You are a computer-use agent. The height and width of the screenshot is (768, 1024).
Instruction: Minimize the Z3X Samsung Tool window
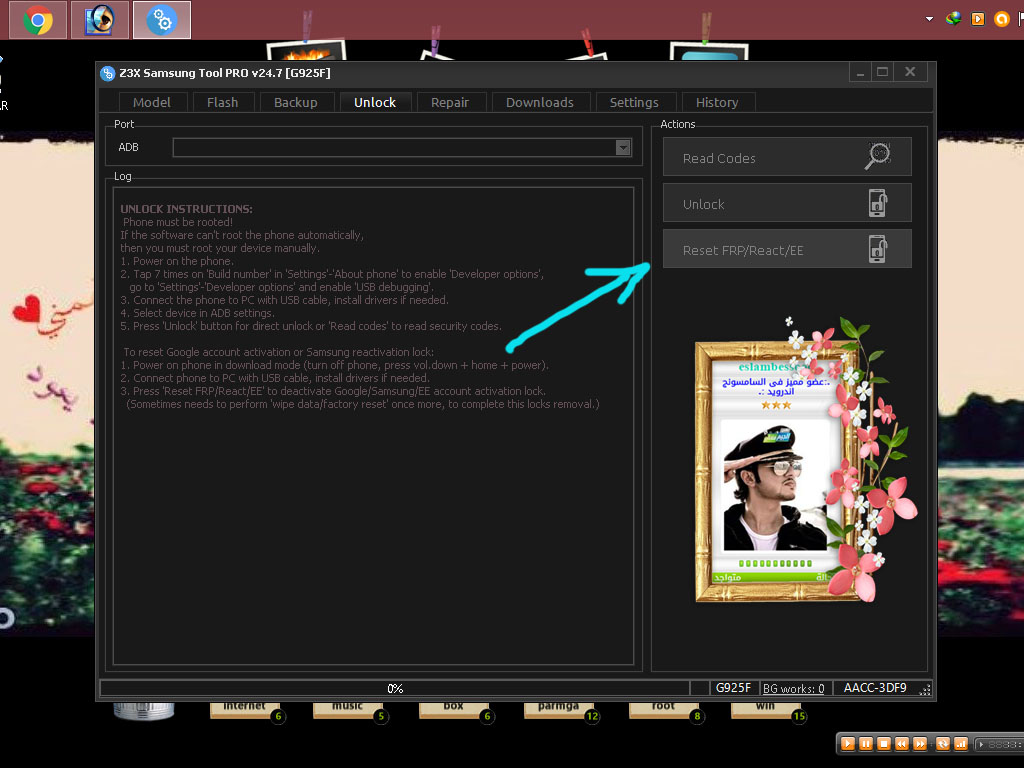[x=861, y=72]
